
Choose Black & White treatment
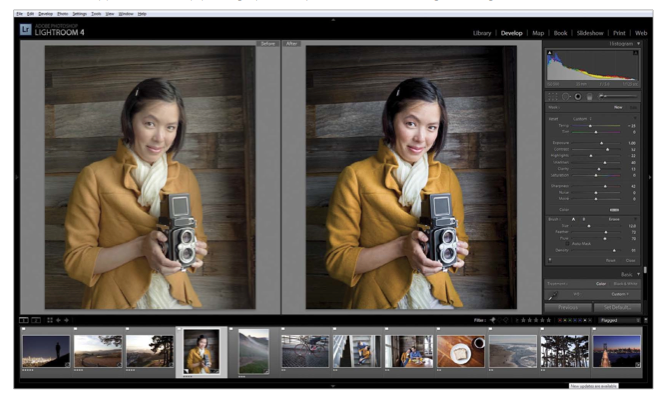point(625,284)
